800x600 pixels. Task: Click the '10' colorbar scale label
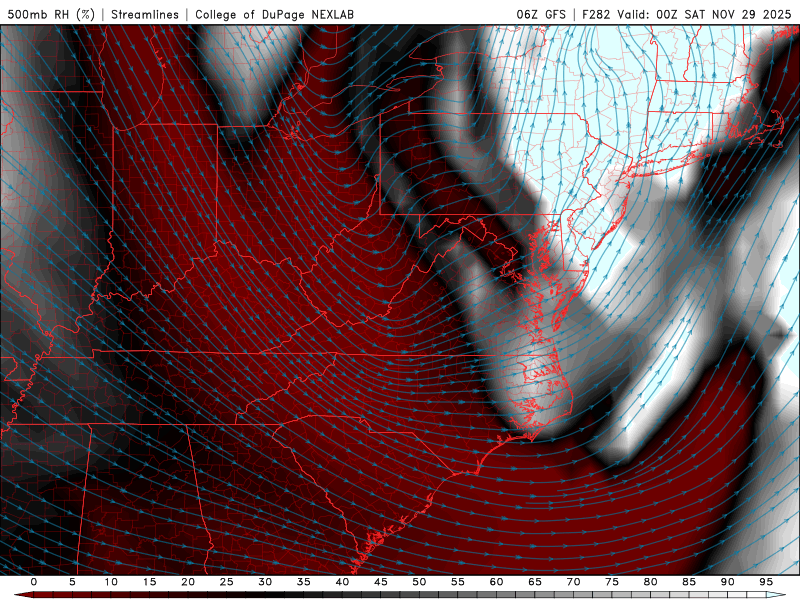point(111,582)
